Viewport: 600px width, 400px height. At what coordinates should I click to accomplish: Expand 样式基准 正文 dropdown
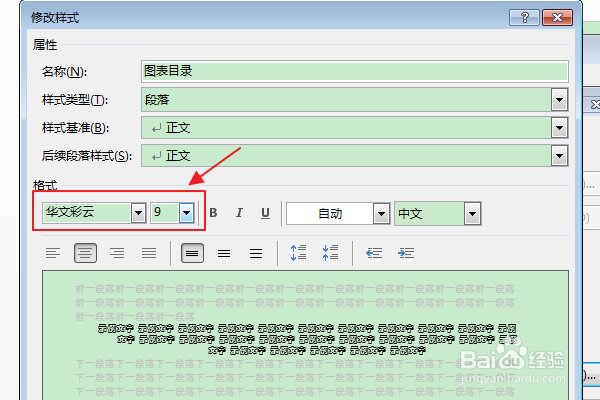pos(559,128)
